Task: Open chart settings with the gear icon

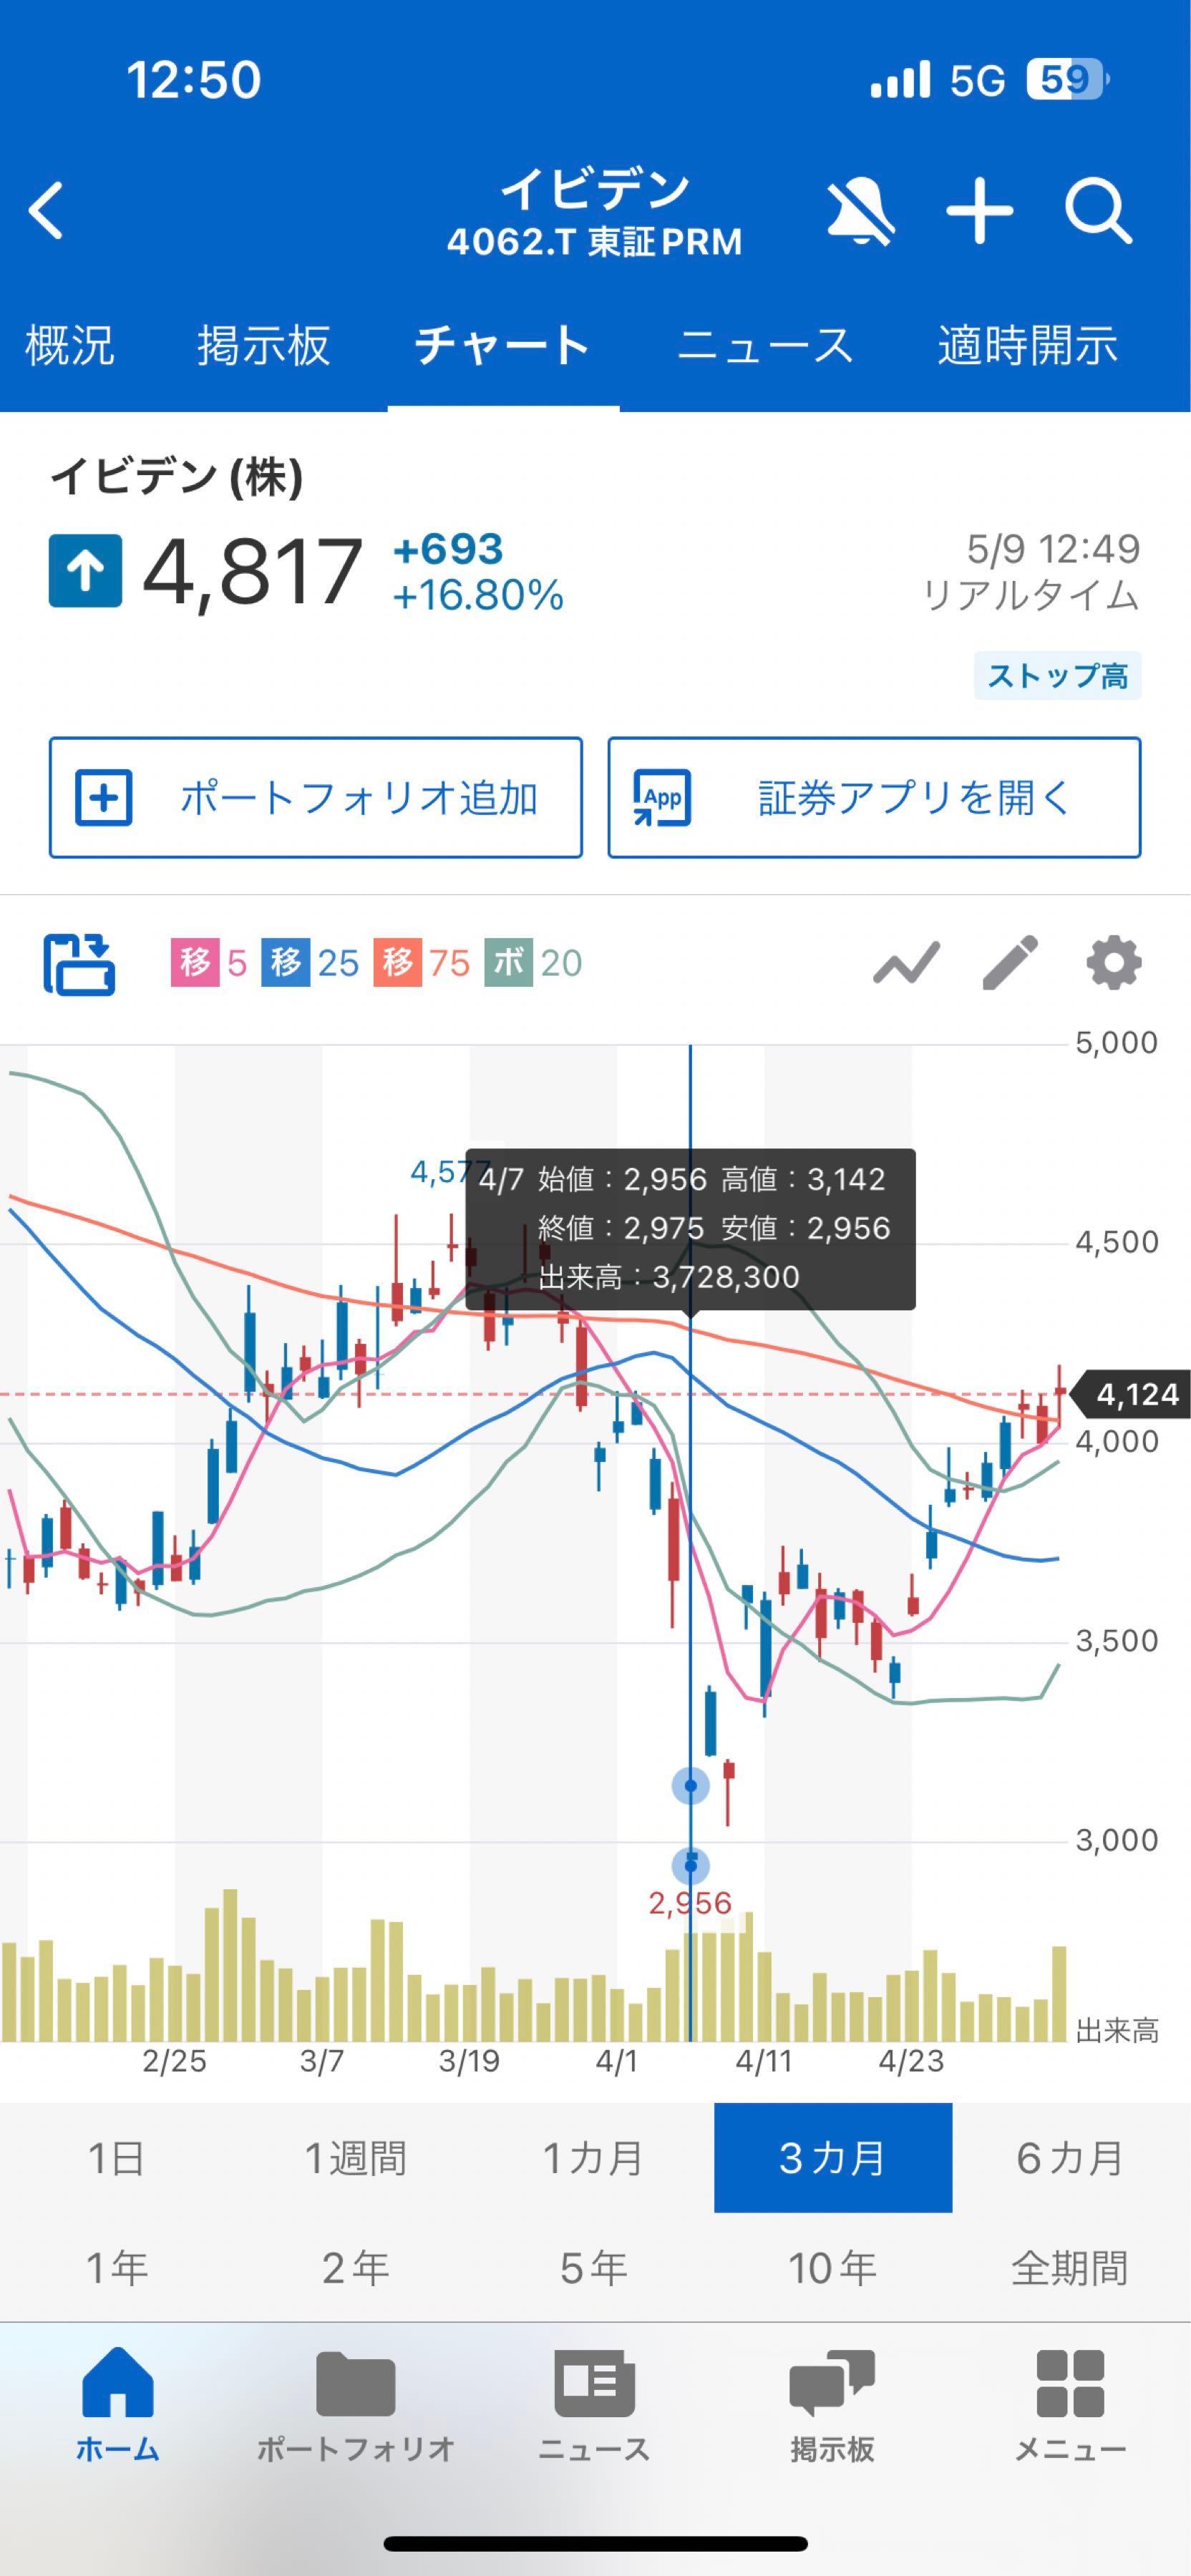Action: coord(1113,962)
